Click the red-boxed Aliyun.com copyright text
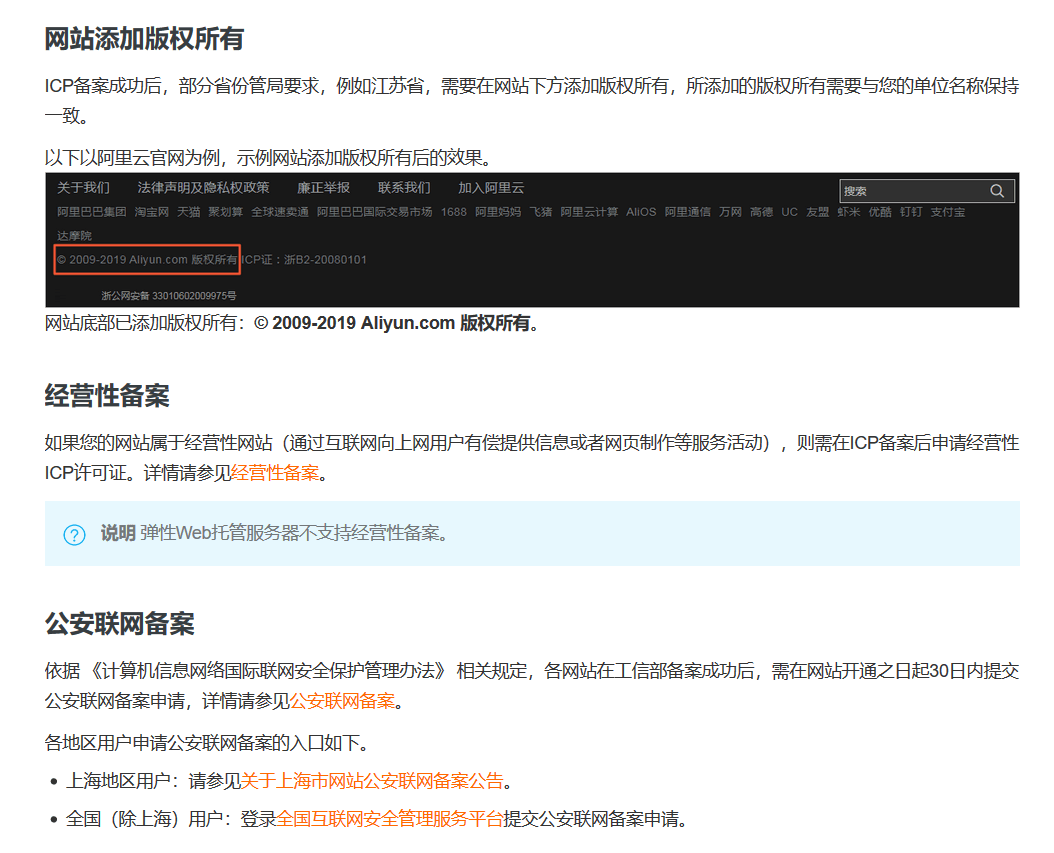This screenshot has height=853, width=1054. [147, 260]
